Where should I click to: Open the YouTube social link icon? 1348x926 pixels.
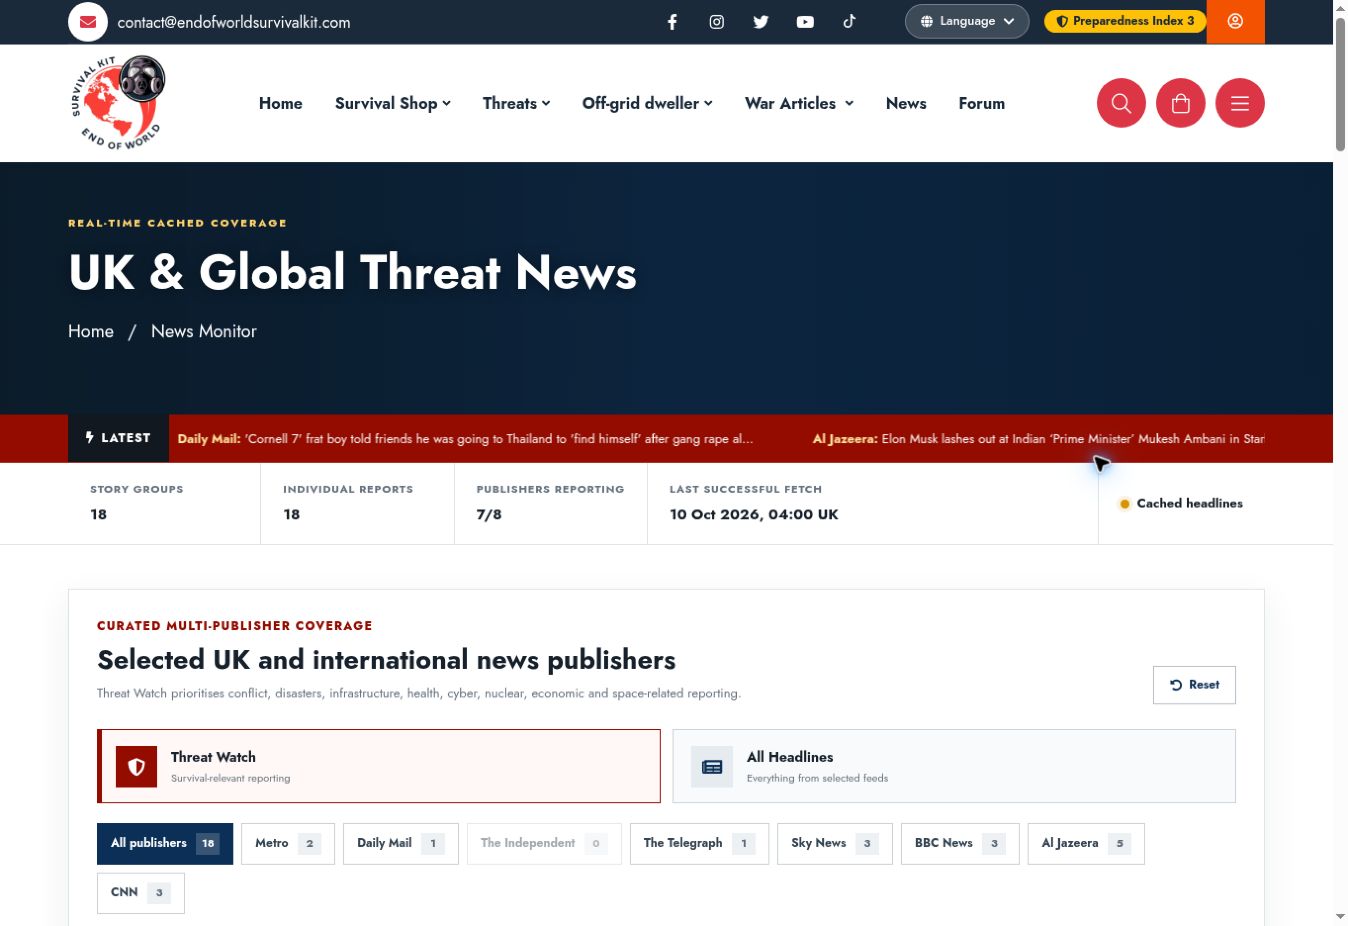pos(805,22)
